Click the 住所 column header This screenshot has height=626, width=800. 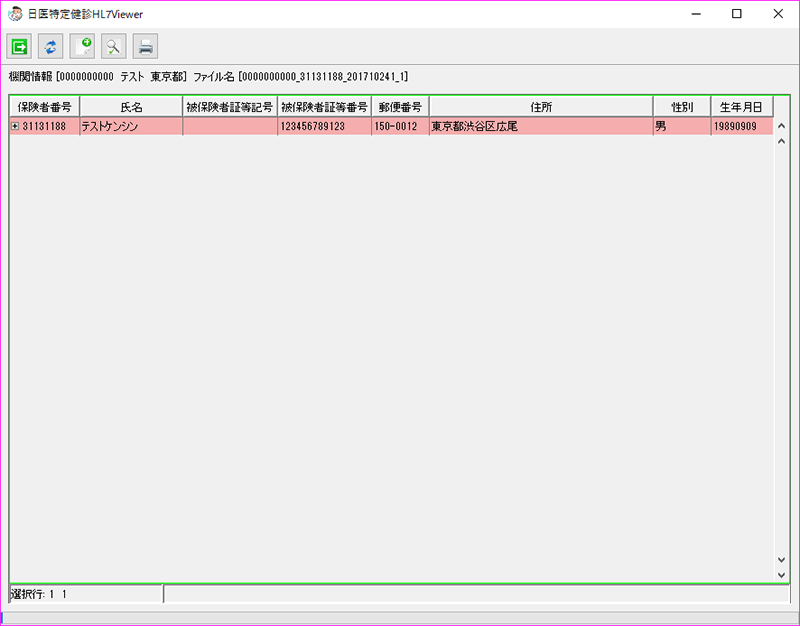[541, 107]
